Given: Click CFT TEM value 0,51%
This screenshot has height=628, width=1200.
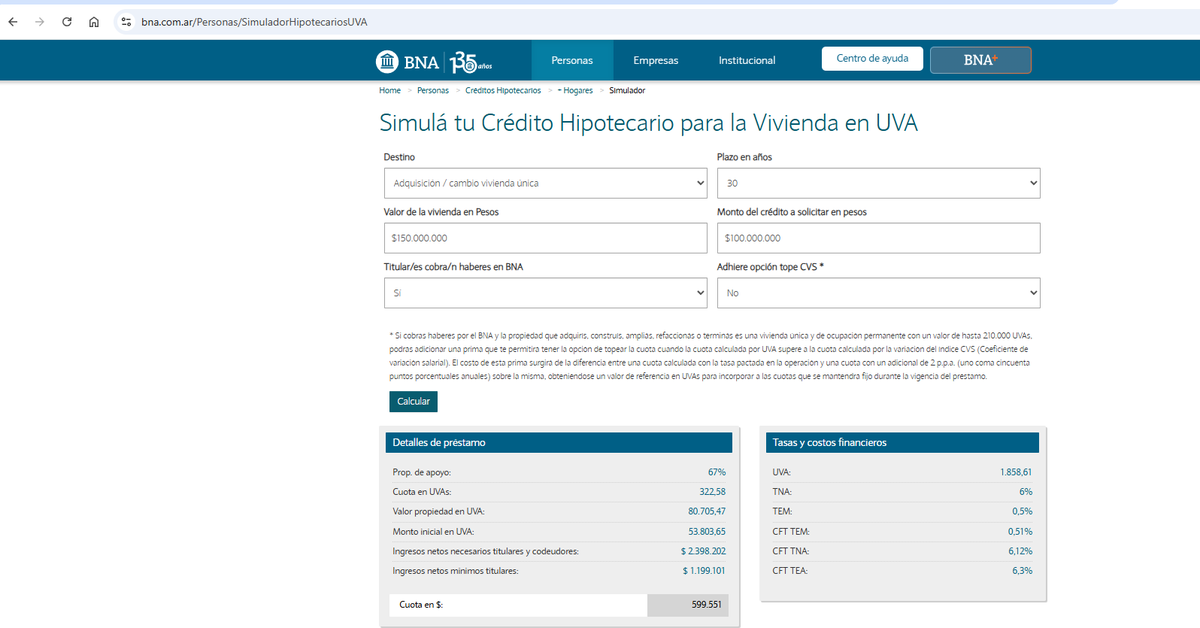Looking at the screenshot, I should (x=1020, y=531).
